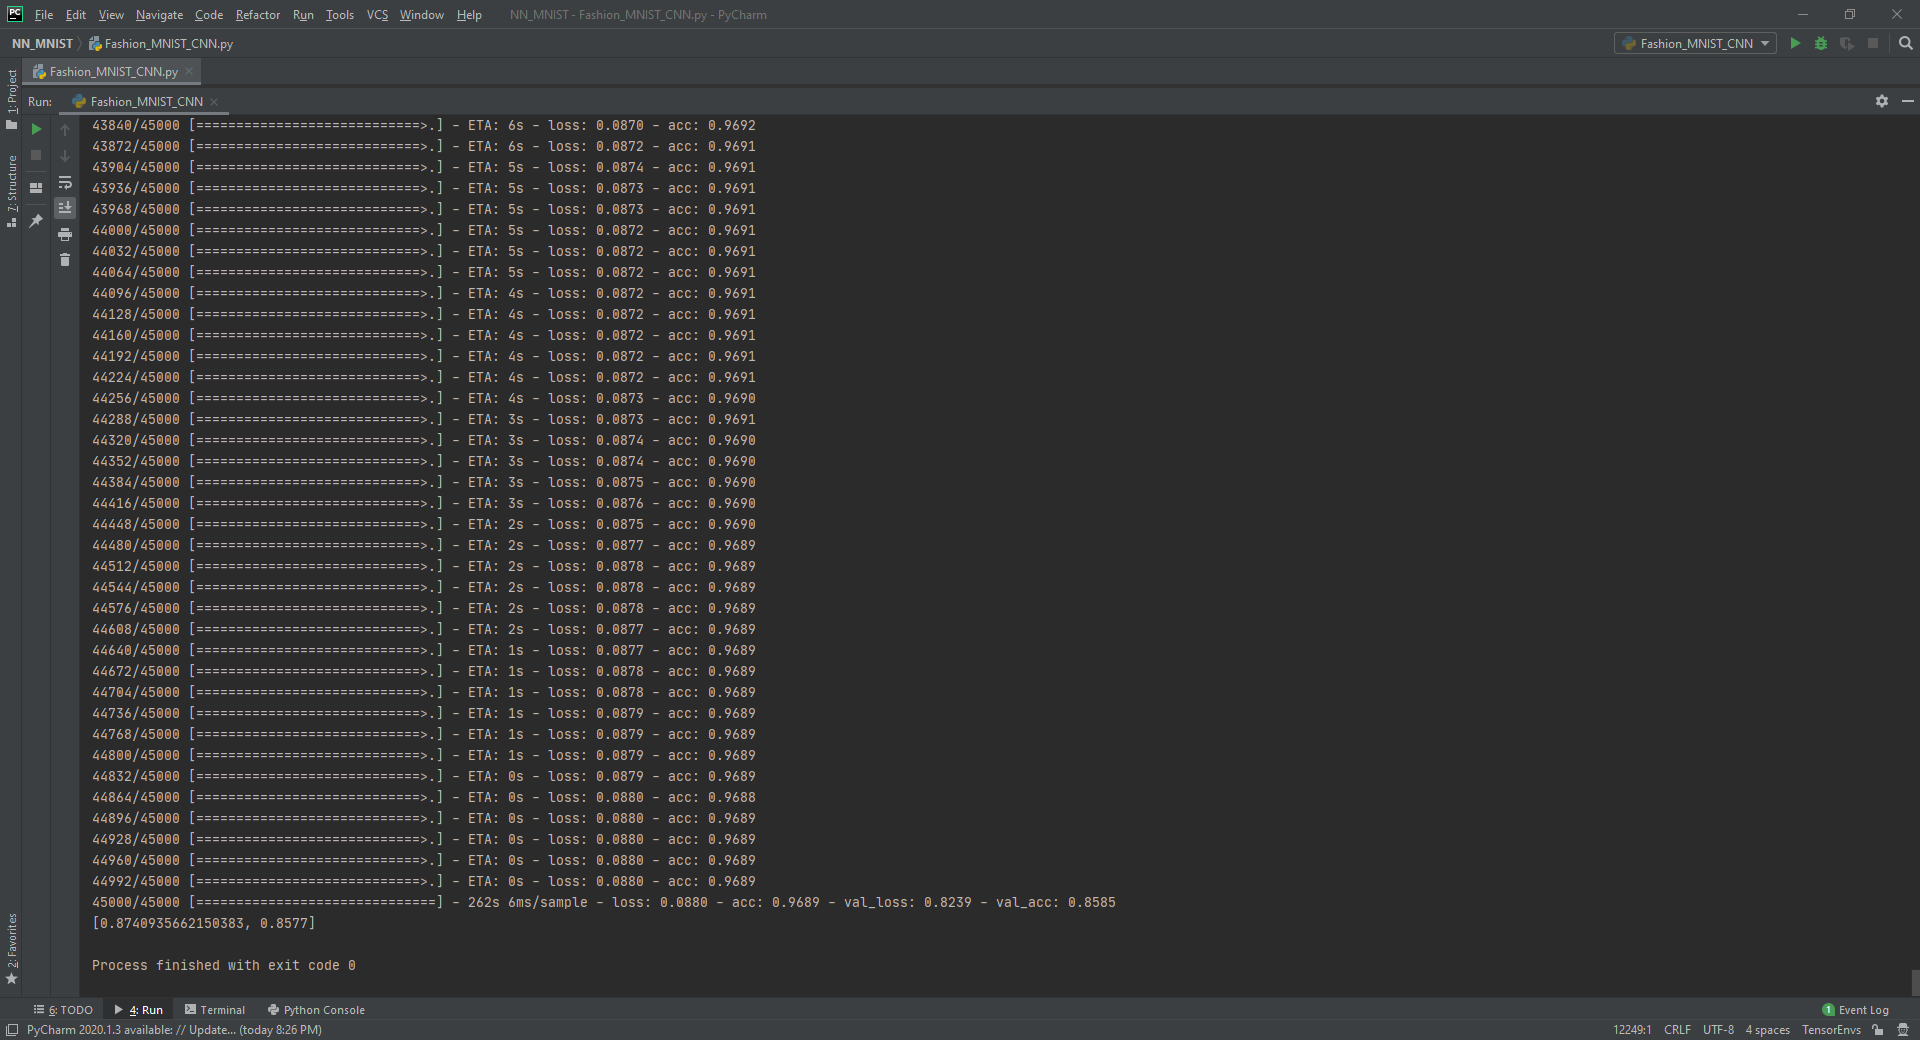Click the console vertical scrollbar thumb
1920x1040 pixels.
coord(1914,982)
